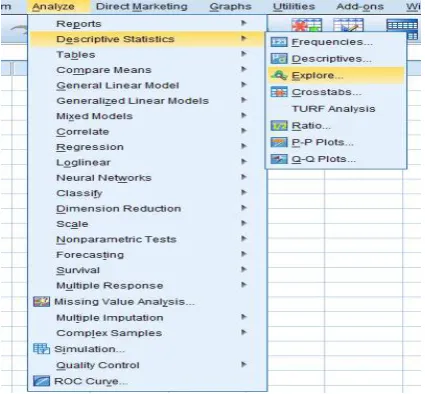
Task: Expand the Reports submenu arrow
Action: click(244, 23)
